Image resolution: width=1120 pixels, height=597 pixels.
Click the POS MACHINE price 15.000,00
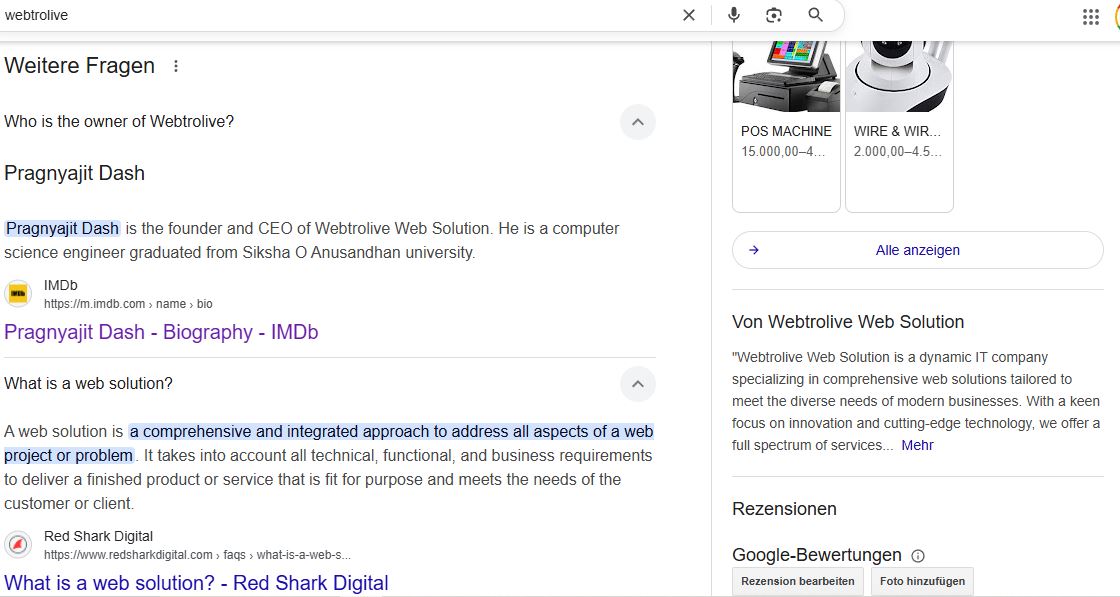point(783,151)
